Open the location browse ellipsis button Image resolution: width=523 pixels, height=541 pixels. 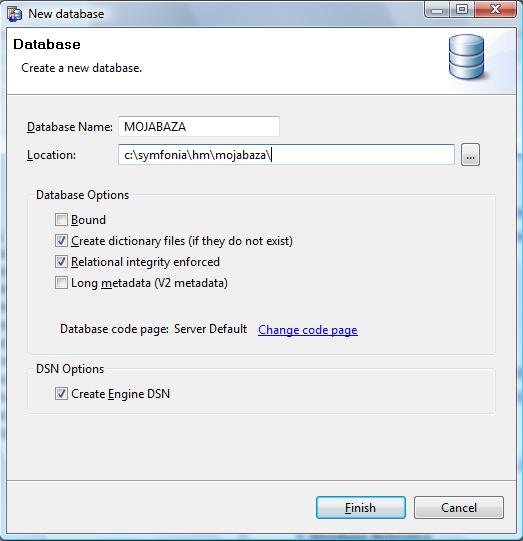point(470,155)
